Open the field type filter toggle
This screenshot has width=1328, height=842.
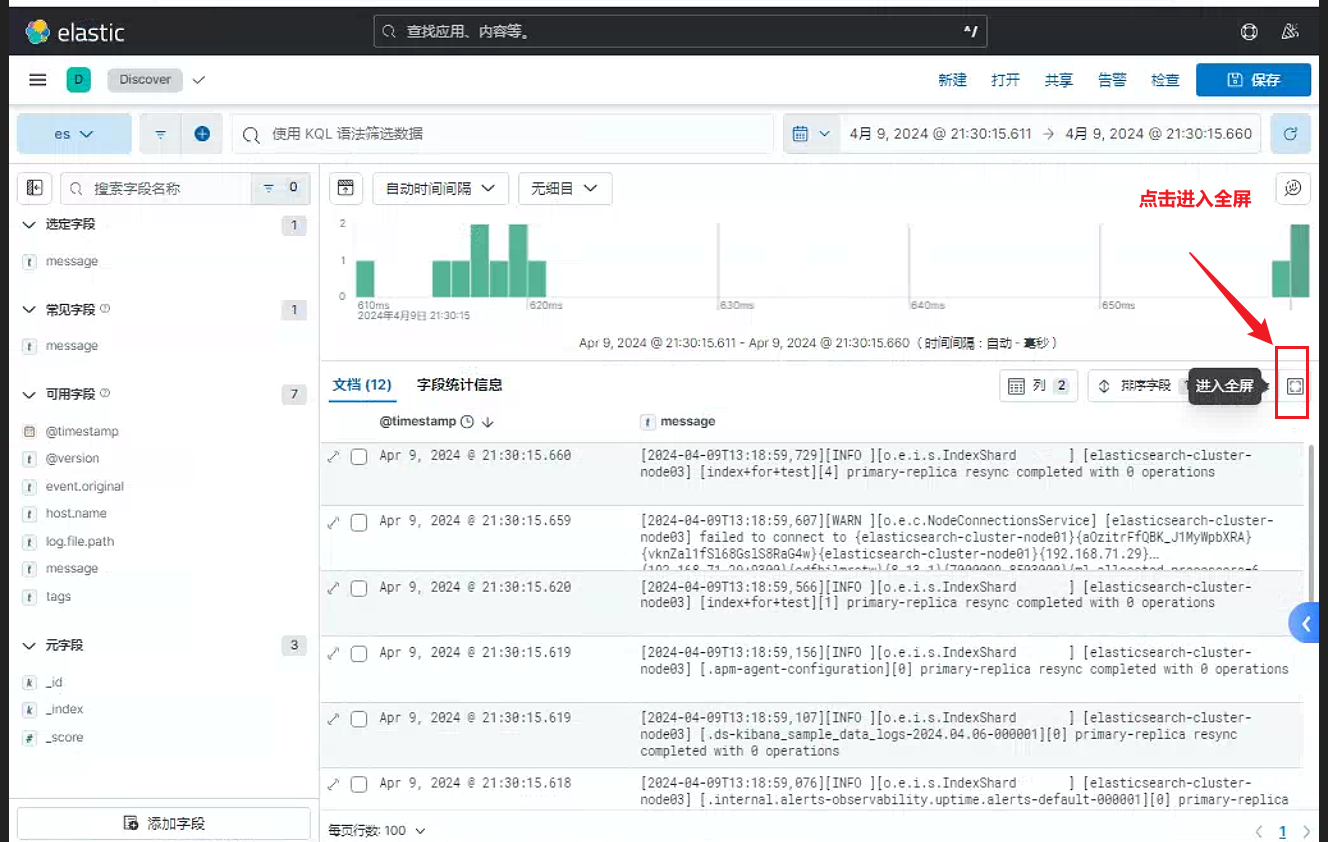pyautogui.click(x=280, y=188)
